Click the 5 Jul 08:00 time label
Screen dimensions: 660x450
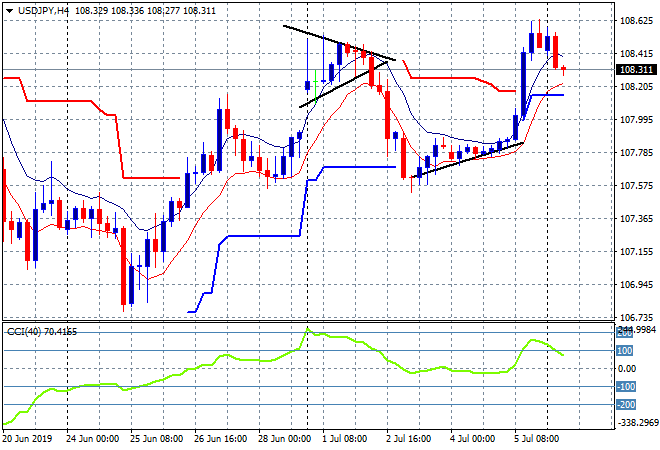(536, 439)
